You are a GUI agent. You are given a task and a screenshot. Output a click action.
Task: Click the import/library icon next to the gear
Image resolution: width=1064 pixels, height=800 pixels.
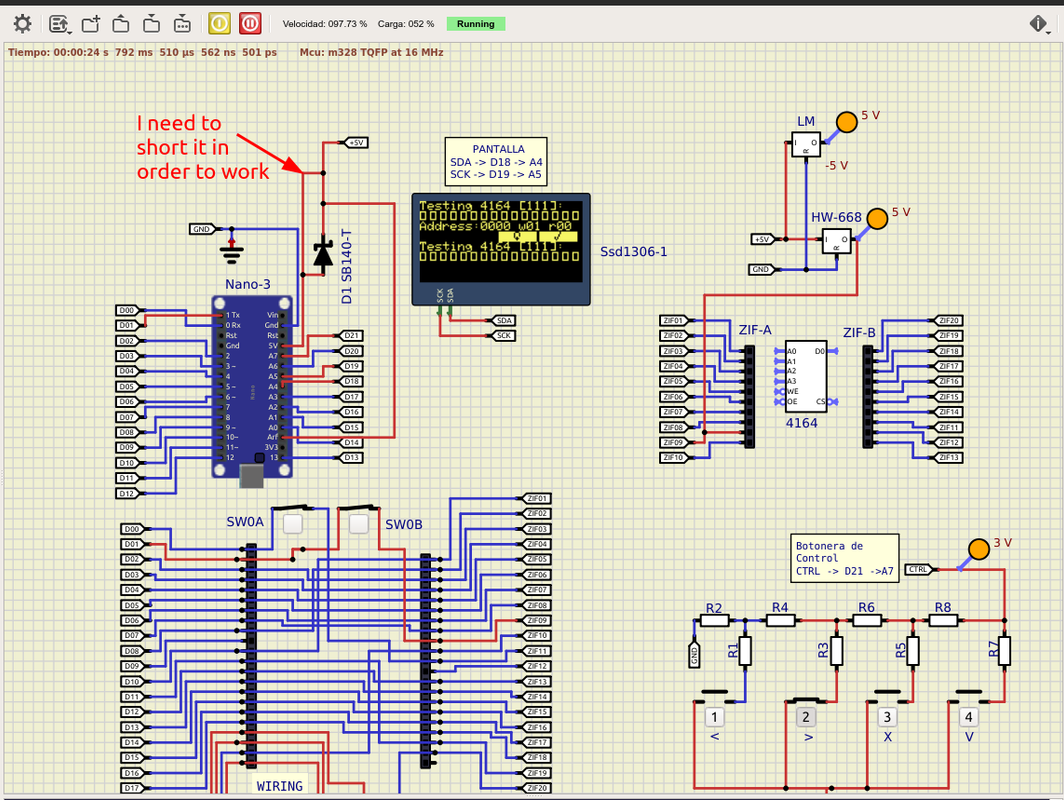pyautogui.click(x=60, y=24)
